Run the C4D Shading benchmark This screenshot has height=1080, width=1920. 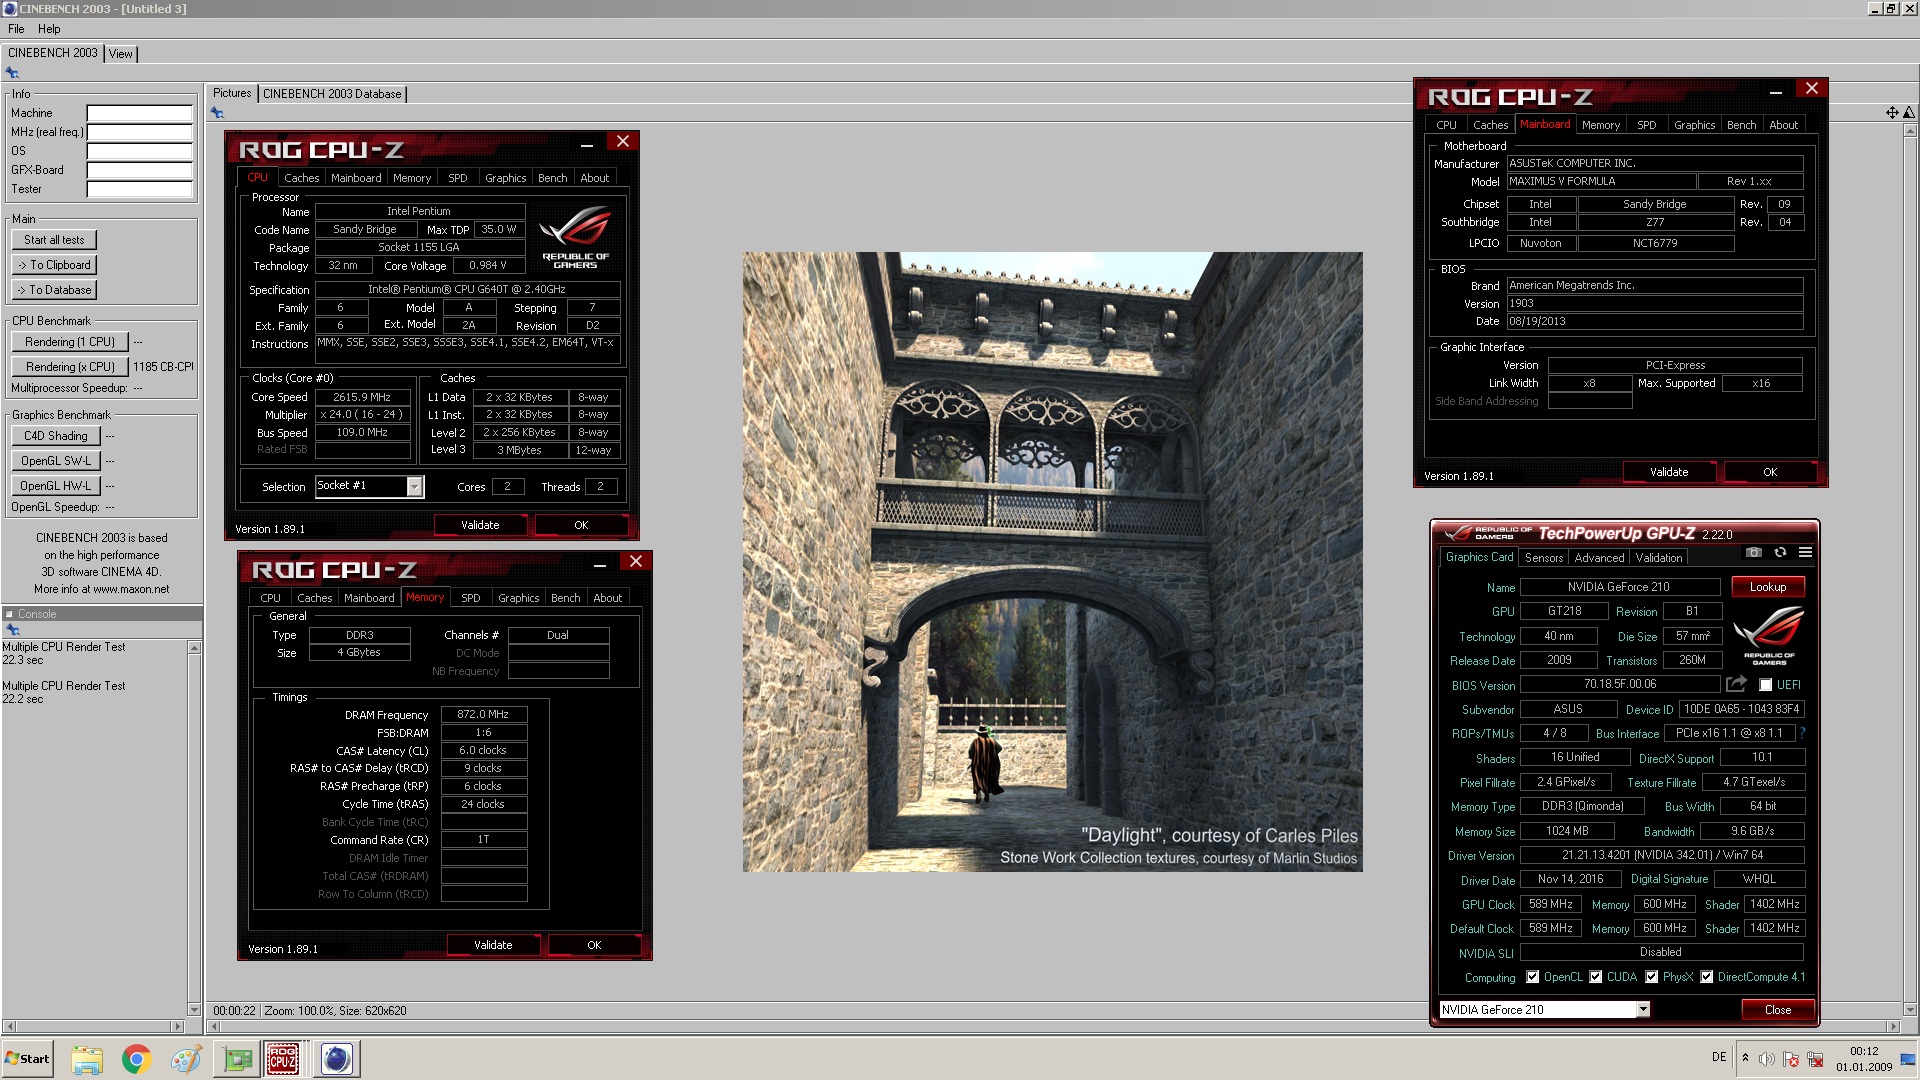click(56, 436)
